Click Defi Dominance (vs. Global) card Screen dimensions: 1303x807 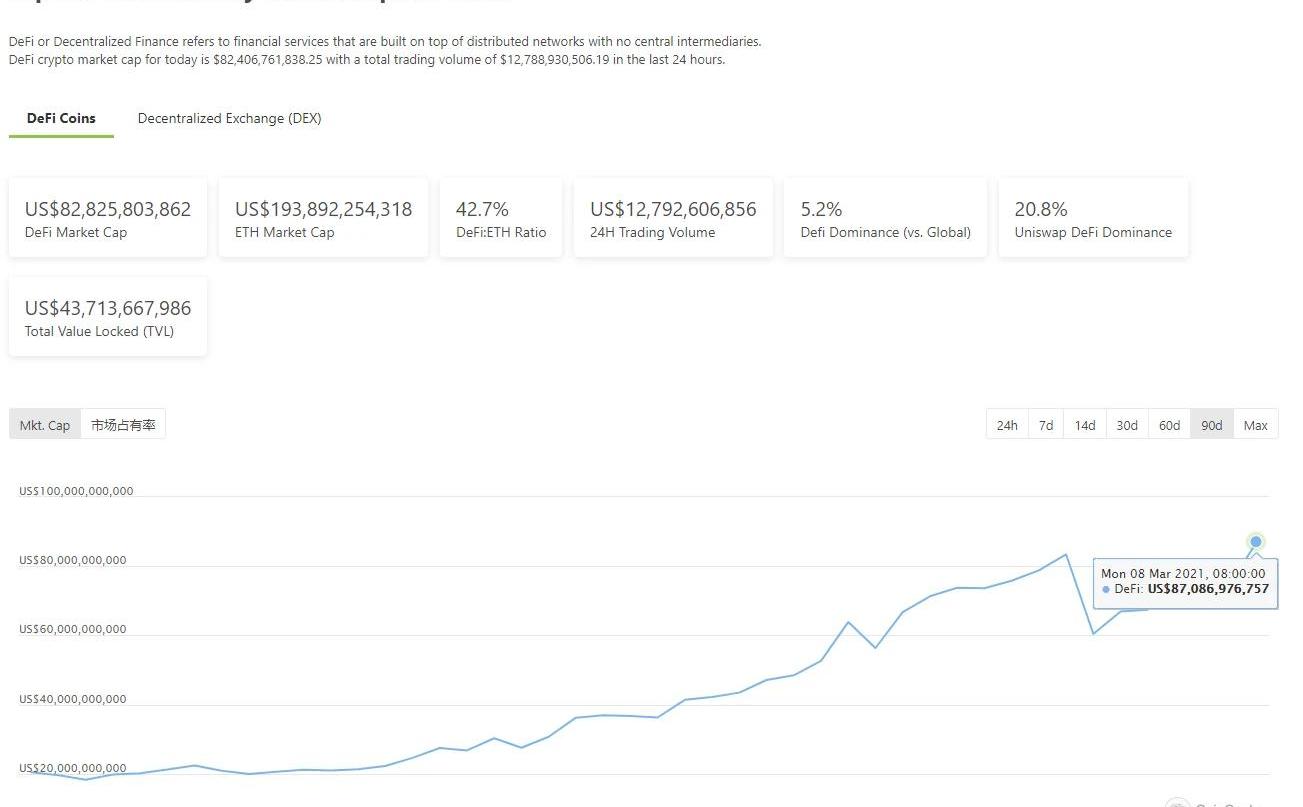(885, 218)
